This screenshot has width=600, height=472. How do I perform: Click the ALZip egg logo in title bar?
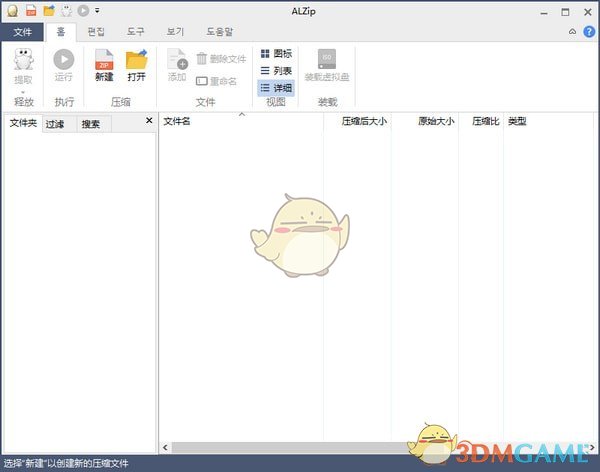[13, 11]
